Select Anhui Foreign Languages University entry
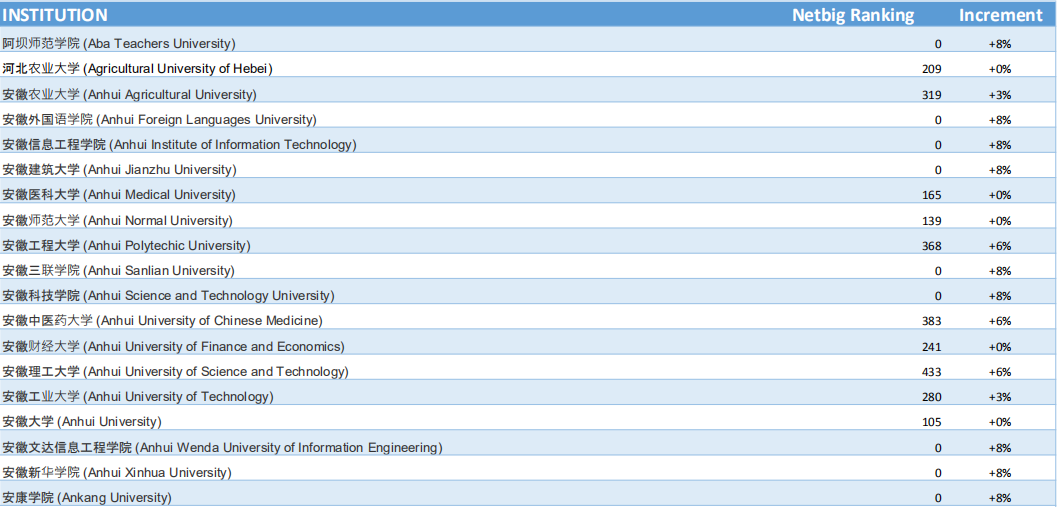The width and height of the screenshot is (1058, 507). (159, 119)
